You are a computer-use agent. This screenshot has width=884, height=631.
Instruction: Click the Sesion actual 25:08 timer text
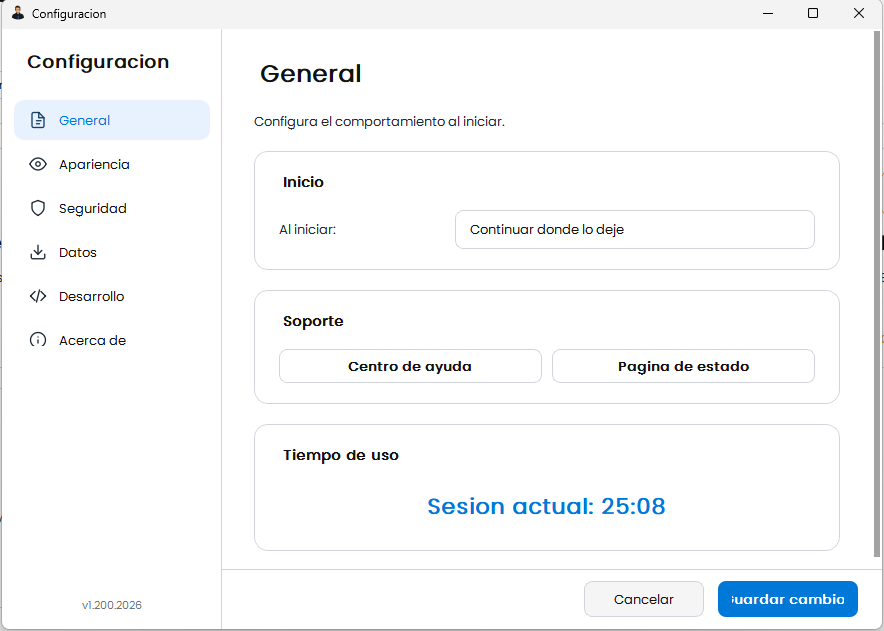[x=546, y=506]
